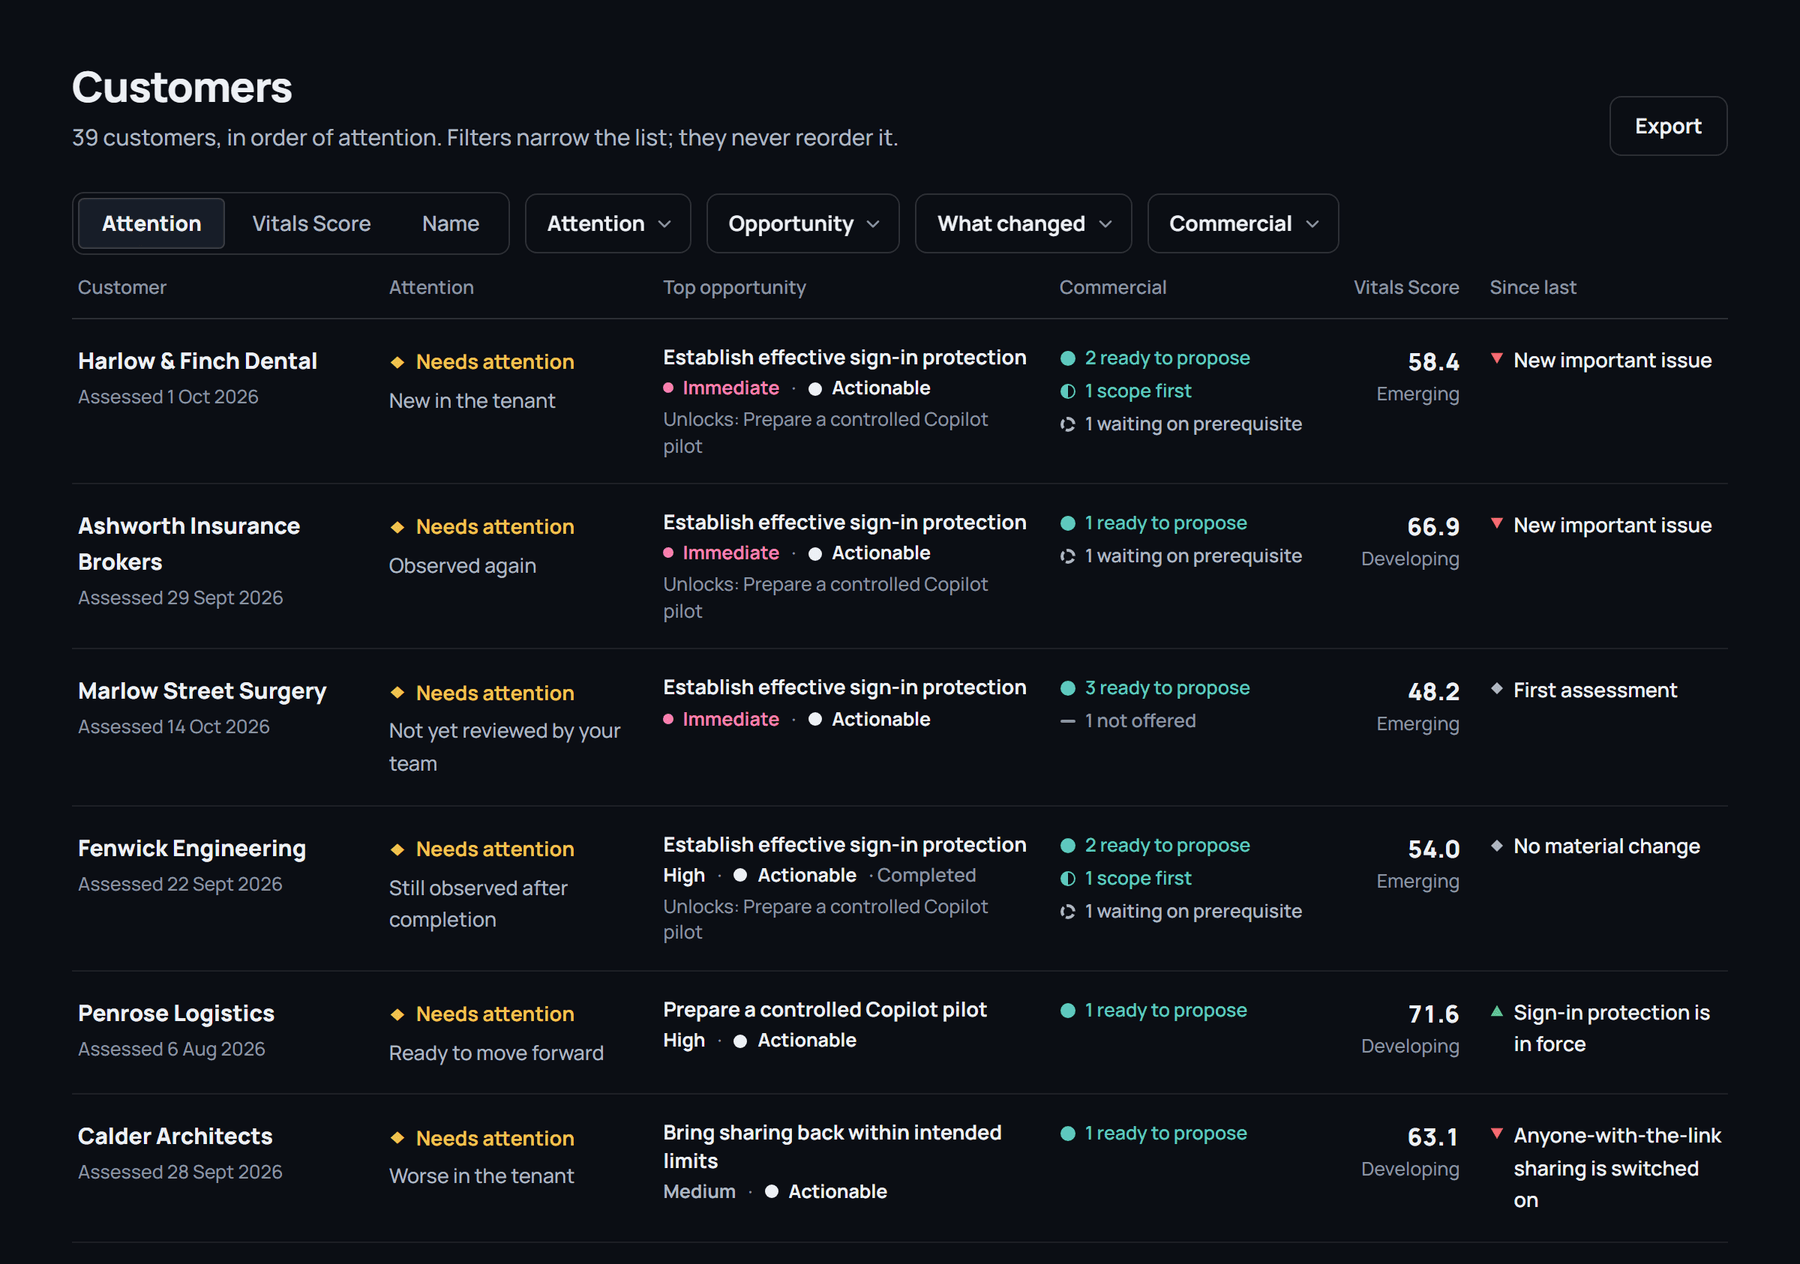Click the Export button
This screenshot has height=1264, width=1800.
tap(1667, 126)
